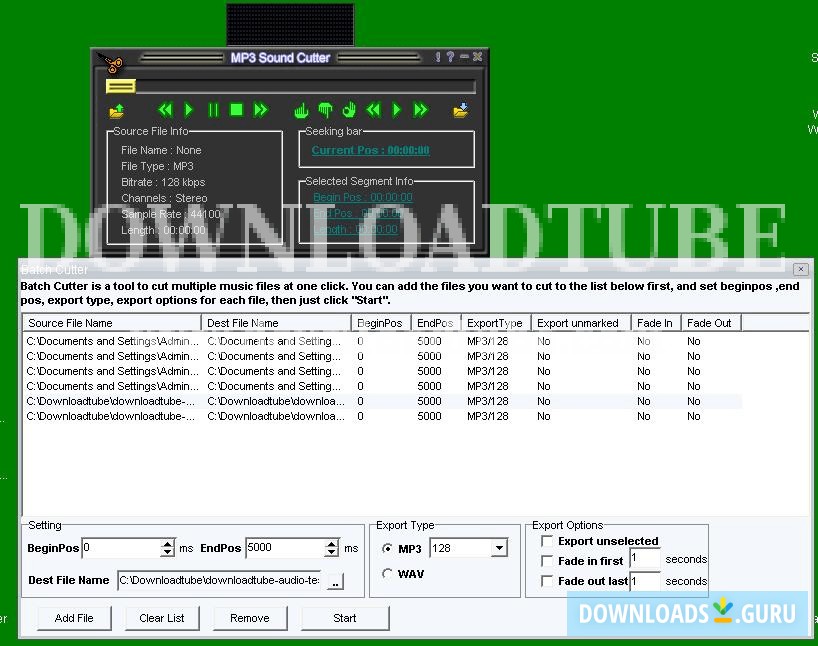Click the Current Pos link in Seeking bar
The image size is (818, 646).
[x=361, y=150]
